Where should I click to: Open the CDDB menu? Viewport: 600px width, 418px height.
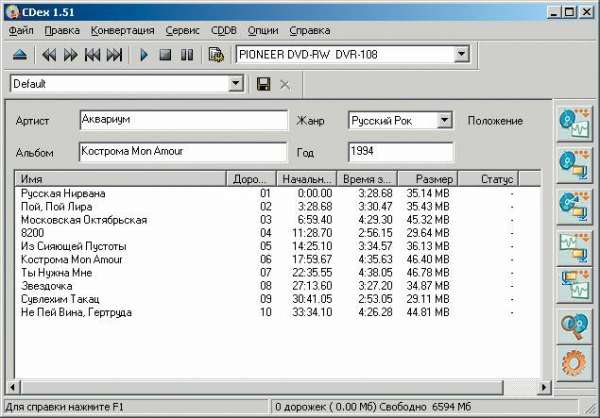(223, 31)
